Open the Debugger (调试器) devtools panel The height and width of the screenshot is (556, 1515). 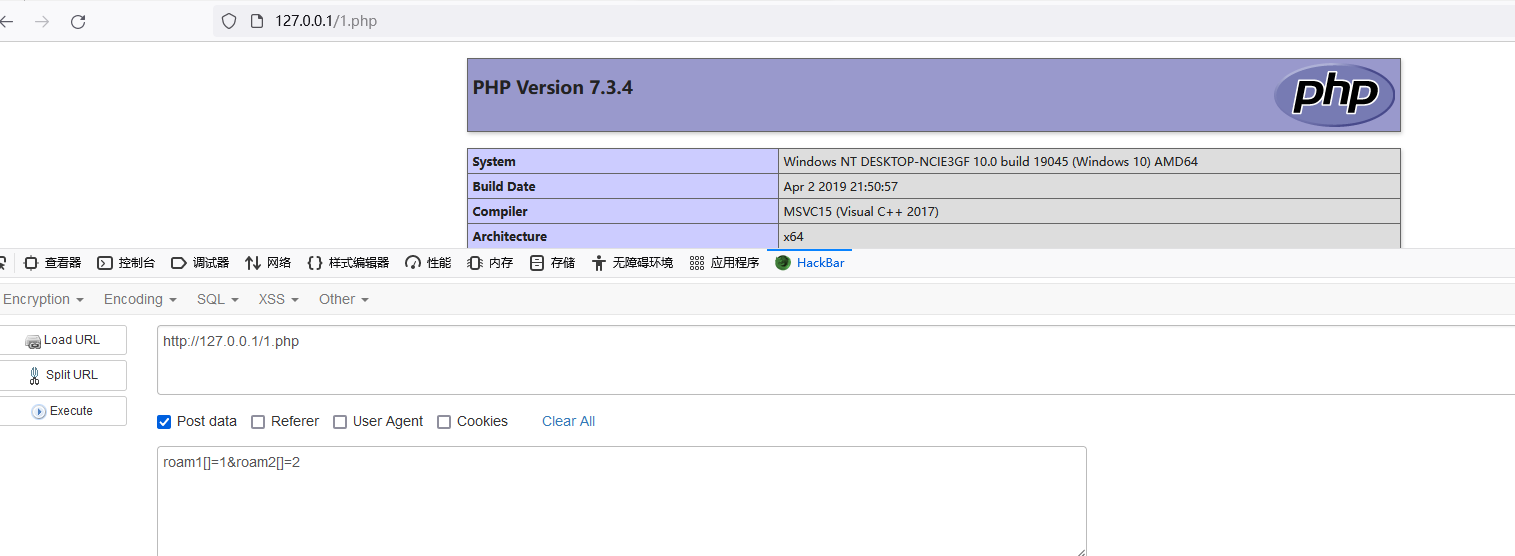click(200, 263)
